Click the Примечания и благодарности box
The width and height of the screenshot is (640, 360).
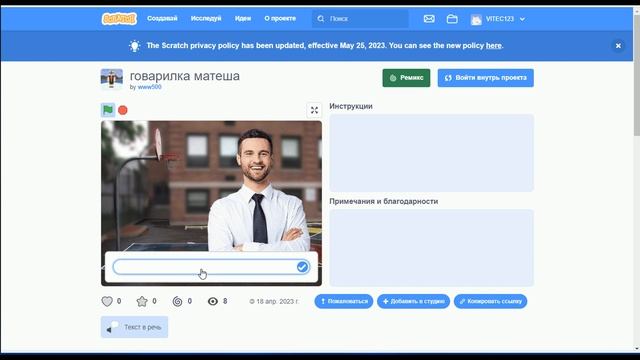(x=431, y=248)
